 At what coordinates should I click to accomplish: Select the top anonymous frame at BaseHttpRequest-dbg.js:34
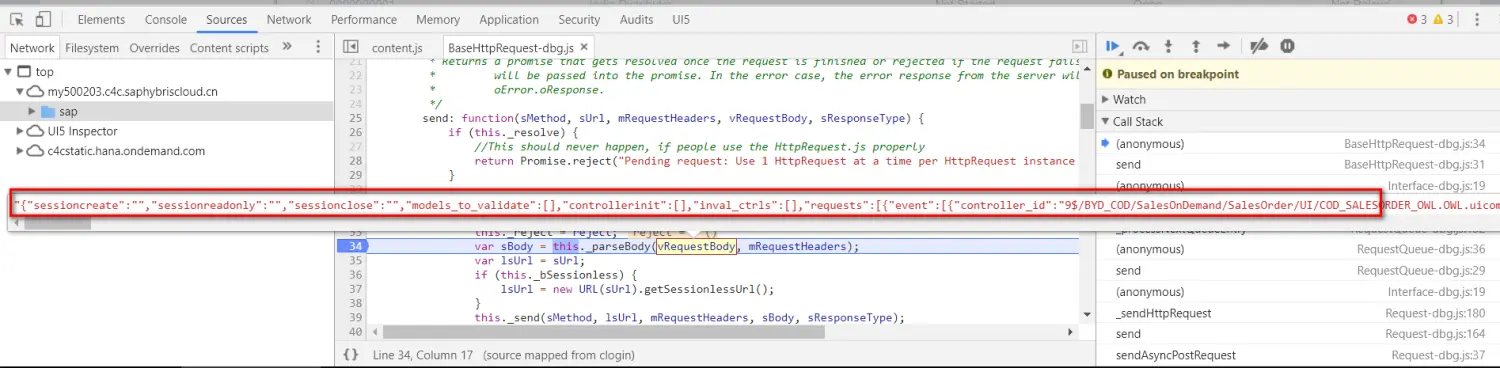[1298, 143]
